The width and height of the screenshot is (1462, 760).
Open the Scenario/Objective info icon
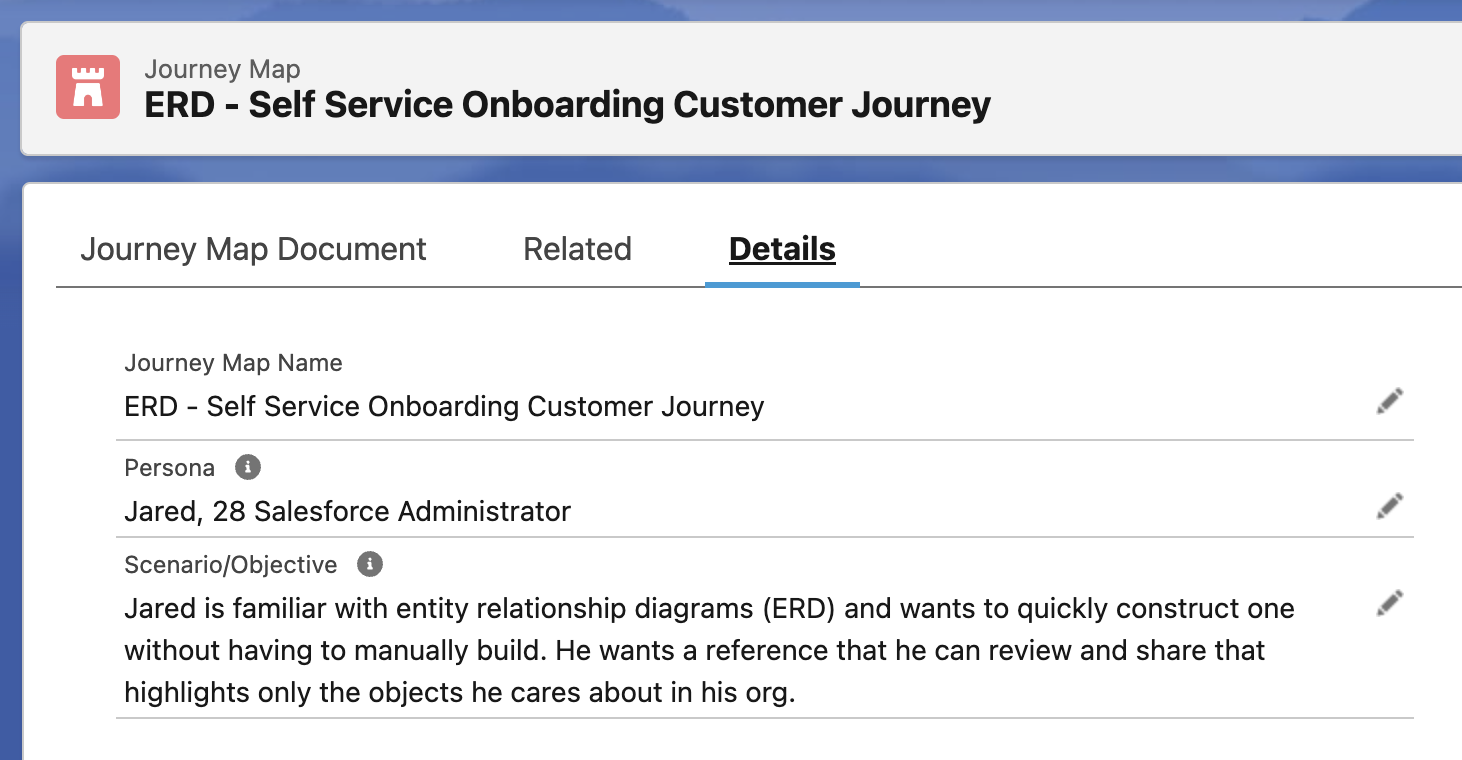[370, 564]
